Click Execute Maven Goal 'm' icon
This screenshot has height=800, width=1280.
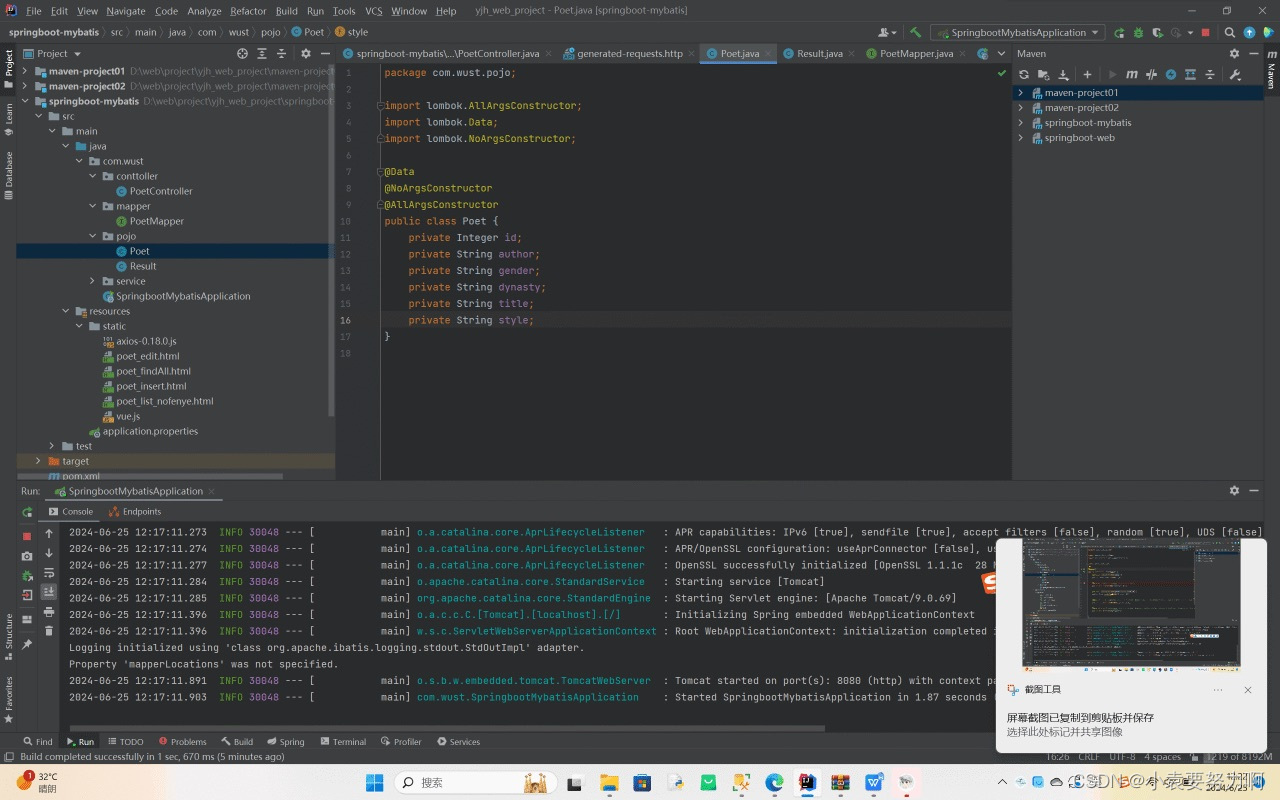pos(1132,74)
